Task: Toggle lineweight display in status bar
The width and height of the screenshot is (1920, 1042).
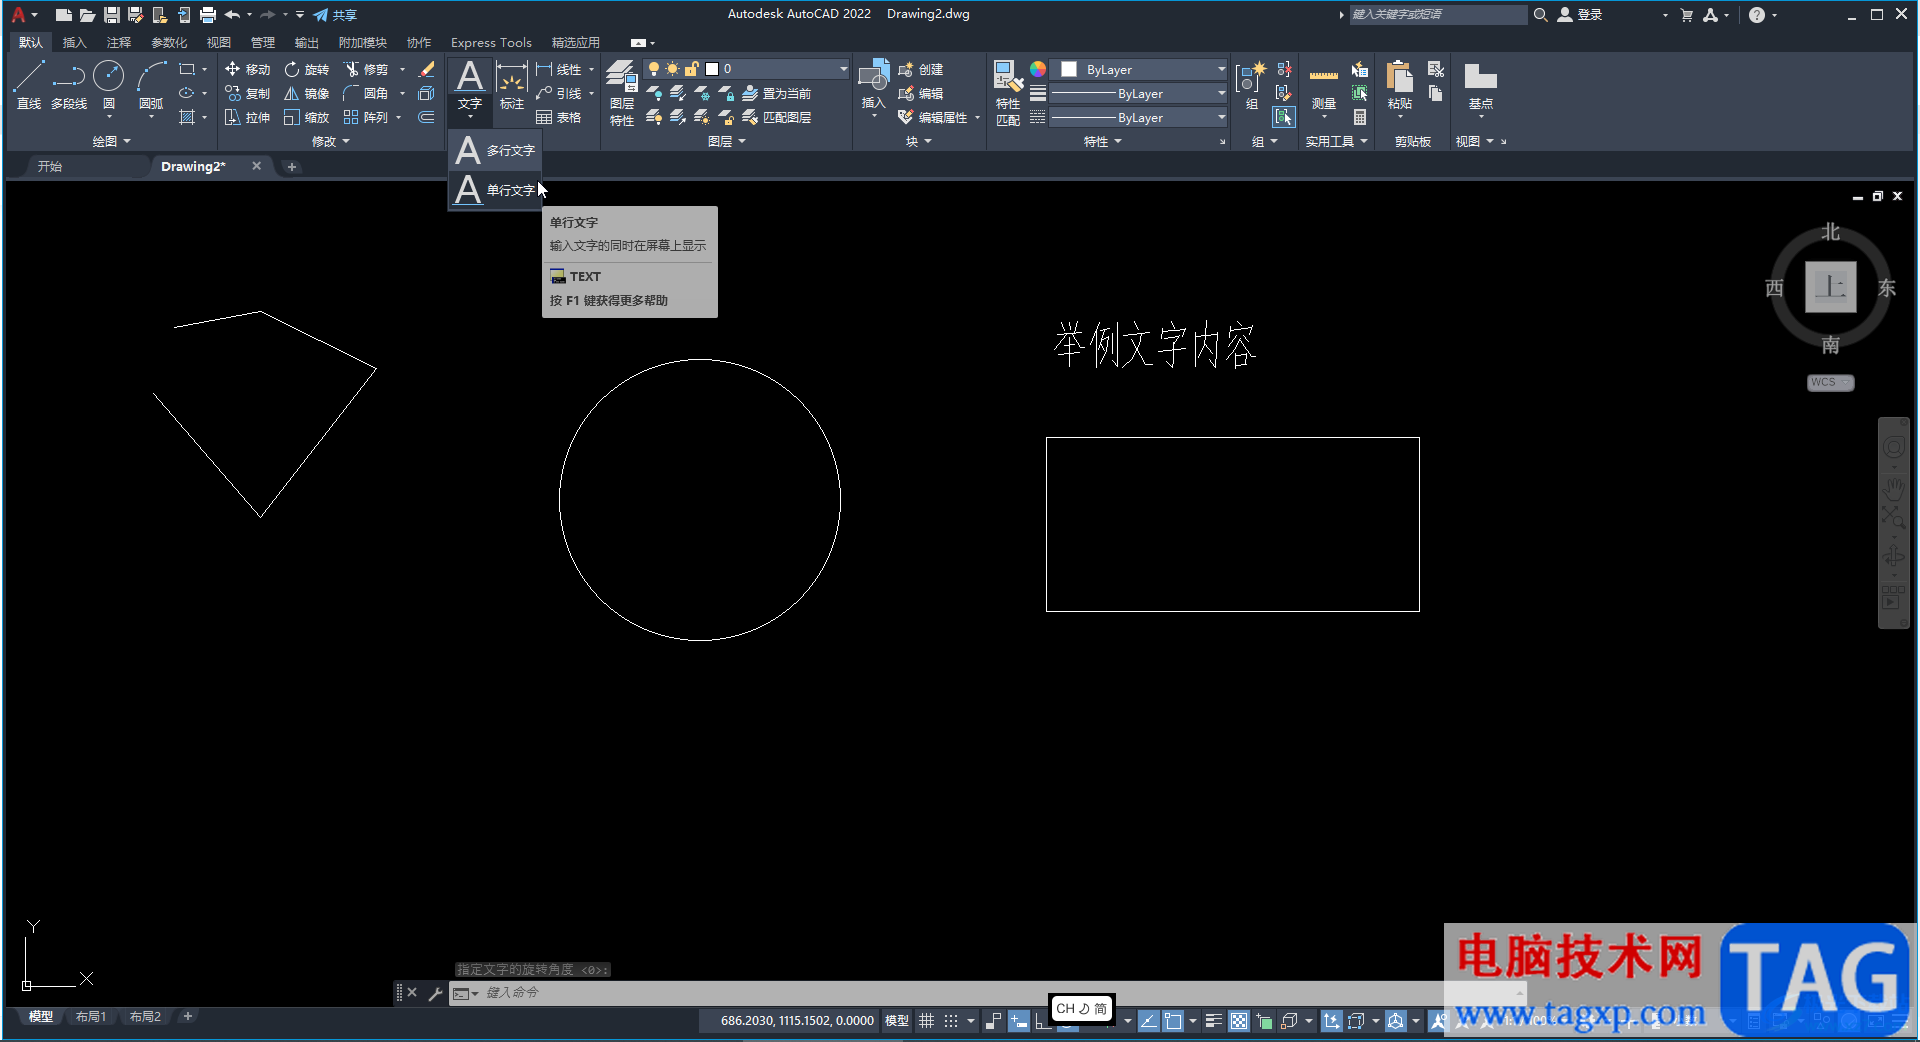Action: tap(1213, 1021)
